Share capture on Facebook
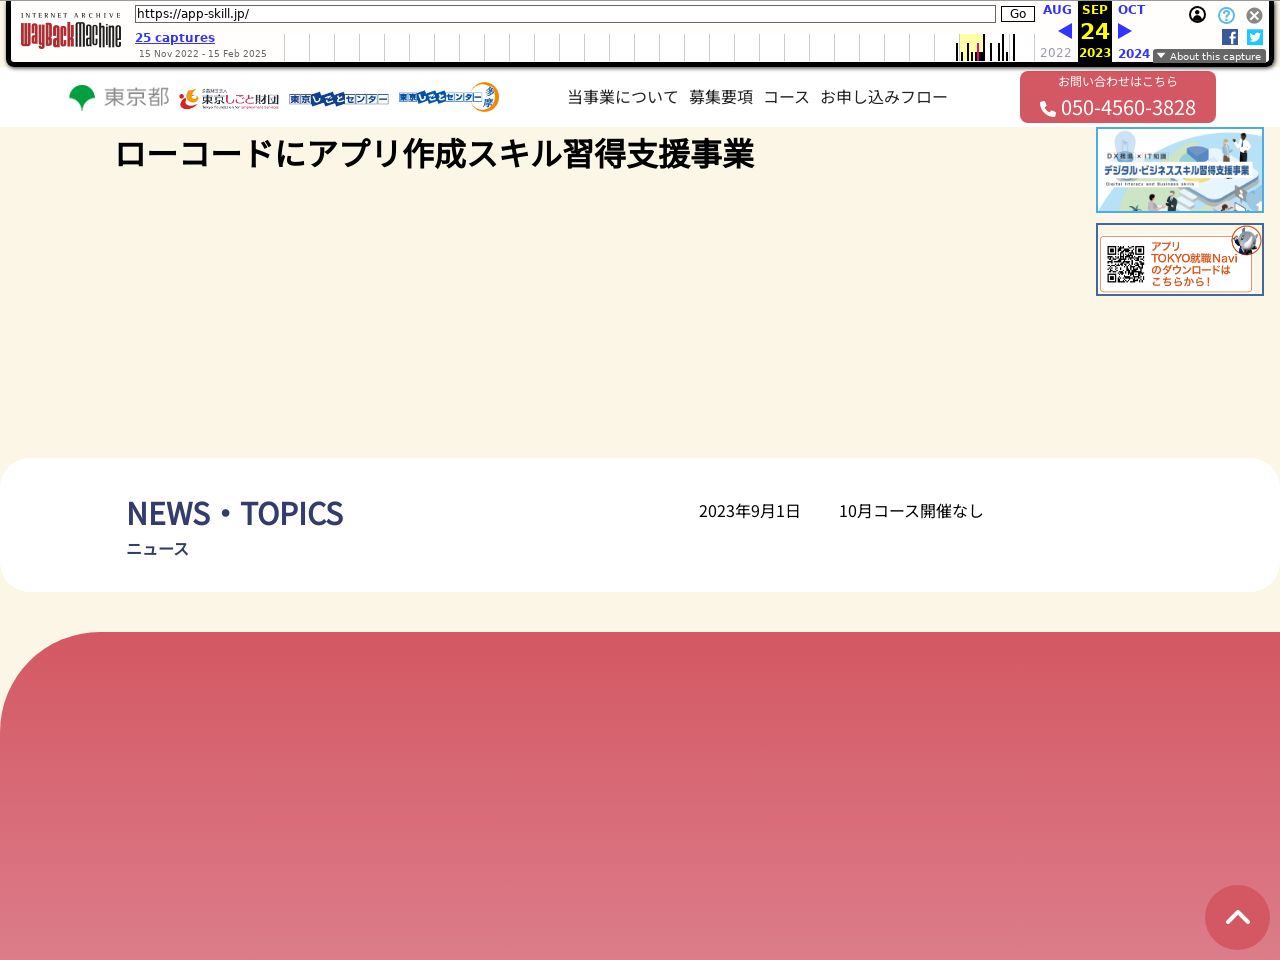Viewport: 1280px width, 960px height. click(1230, 37)
